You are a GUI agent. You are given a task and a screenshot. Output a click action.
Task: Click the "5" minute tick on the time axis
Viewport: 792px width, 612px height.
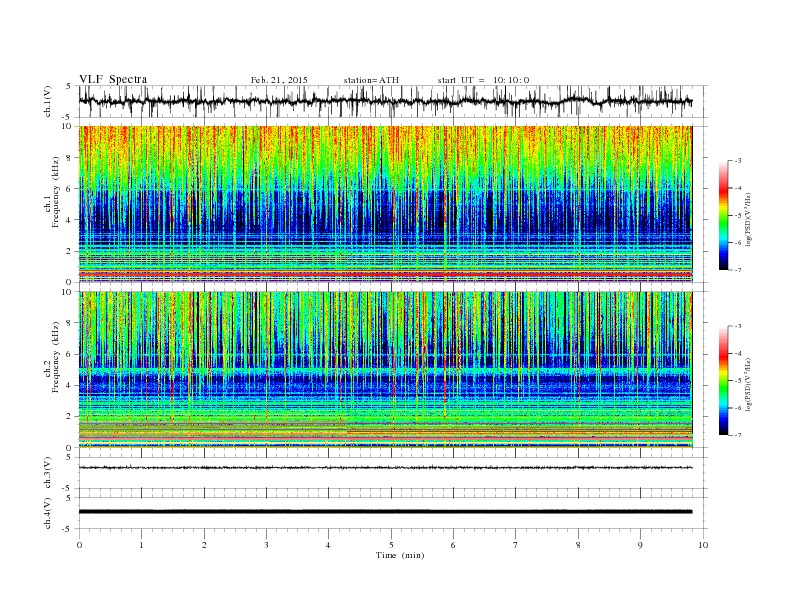click(391, 545)
